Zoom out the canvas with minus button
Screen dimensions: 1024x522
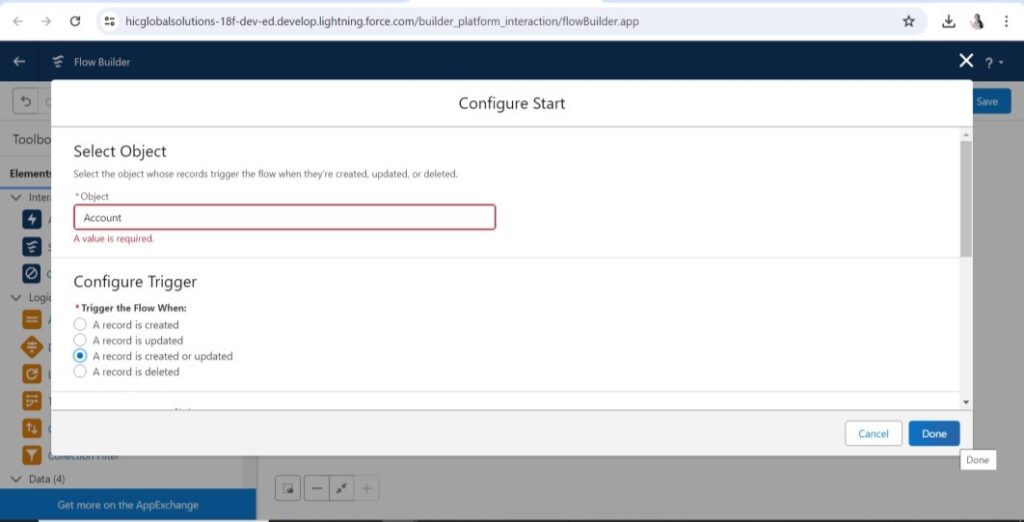[317, 488]
